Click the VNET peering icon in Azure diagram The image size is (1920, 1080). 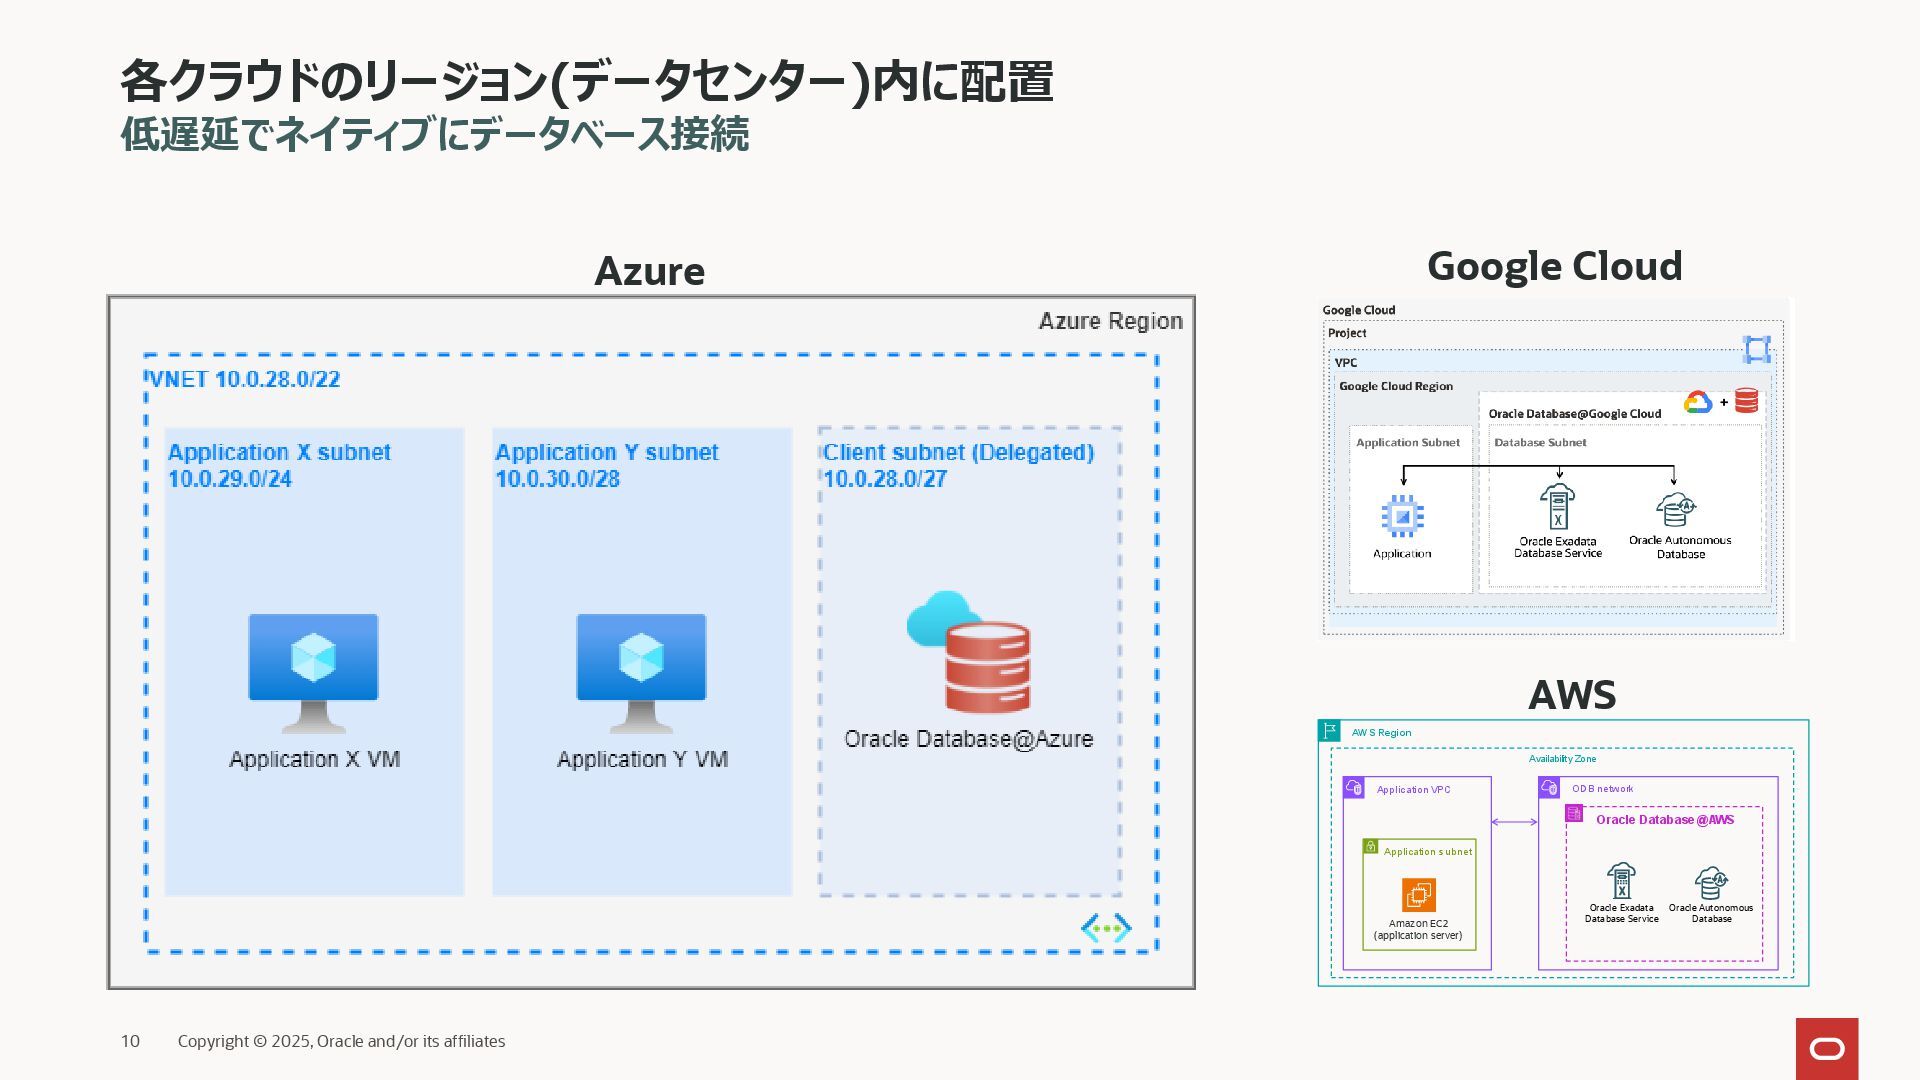(1106, 928)
